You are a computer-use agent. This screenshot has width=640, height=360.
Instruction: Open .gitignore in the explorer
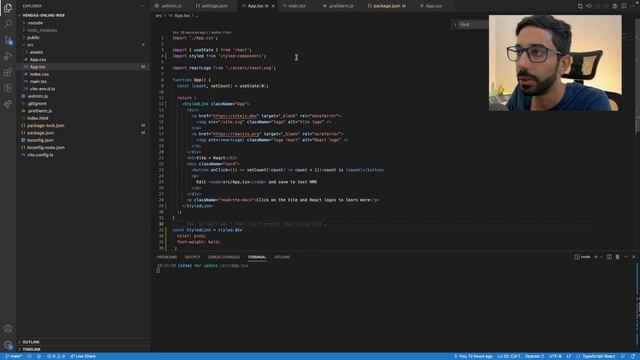(x=37, y=104)
